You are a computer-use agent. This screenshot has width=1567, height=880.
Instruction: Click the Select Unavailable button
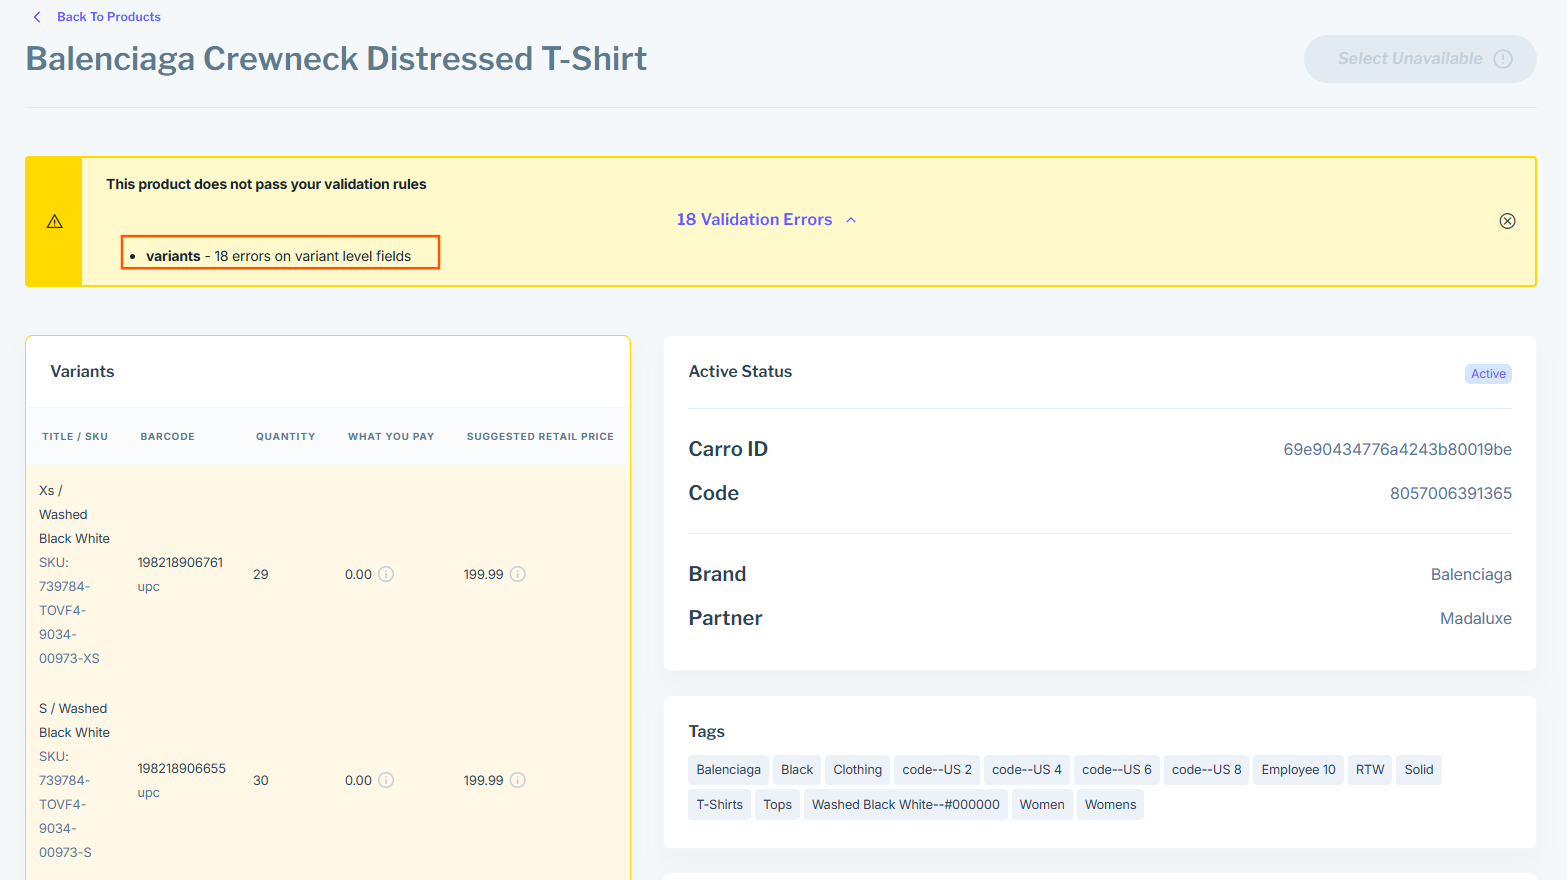(1409, 59)
